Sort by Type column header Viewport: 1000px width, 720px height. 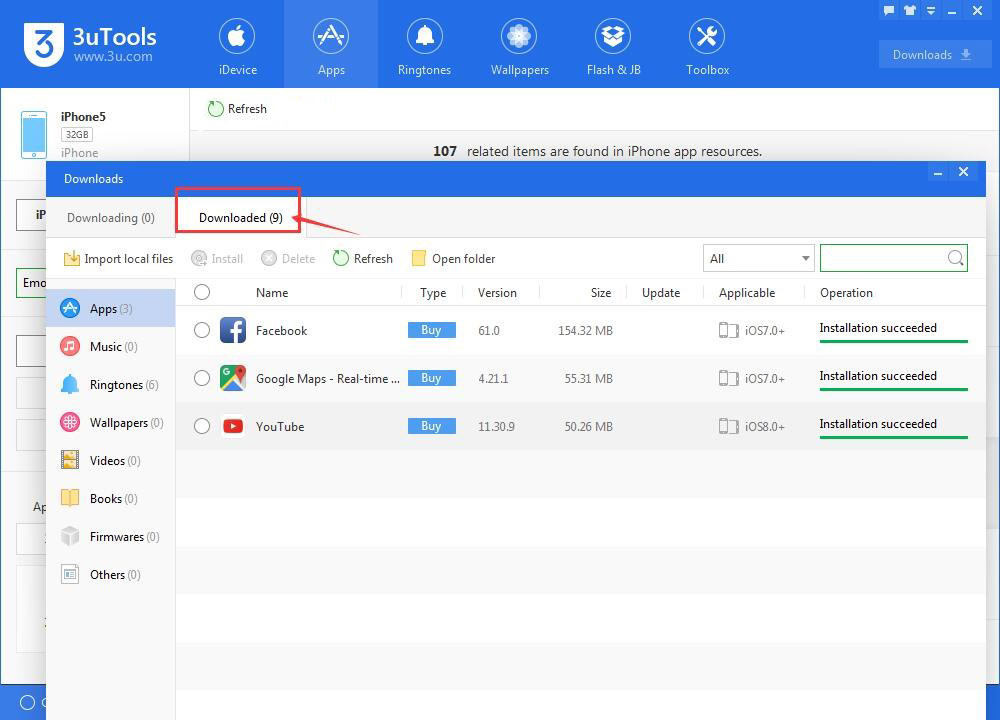pos(433,293)
